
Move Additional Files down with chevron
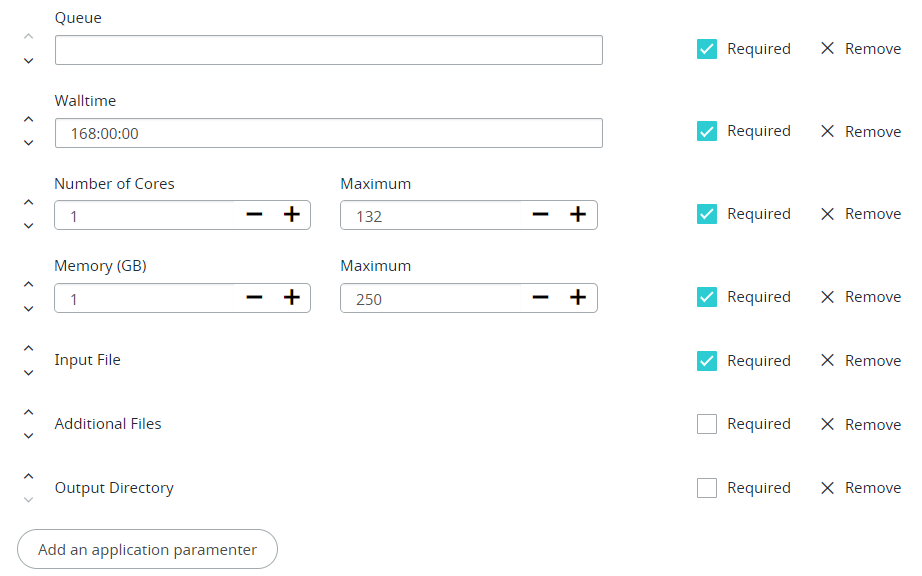tap(28, 436)
